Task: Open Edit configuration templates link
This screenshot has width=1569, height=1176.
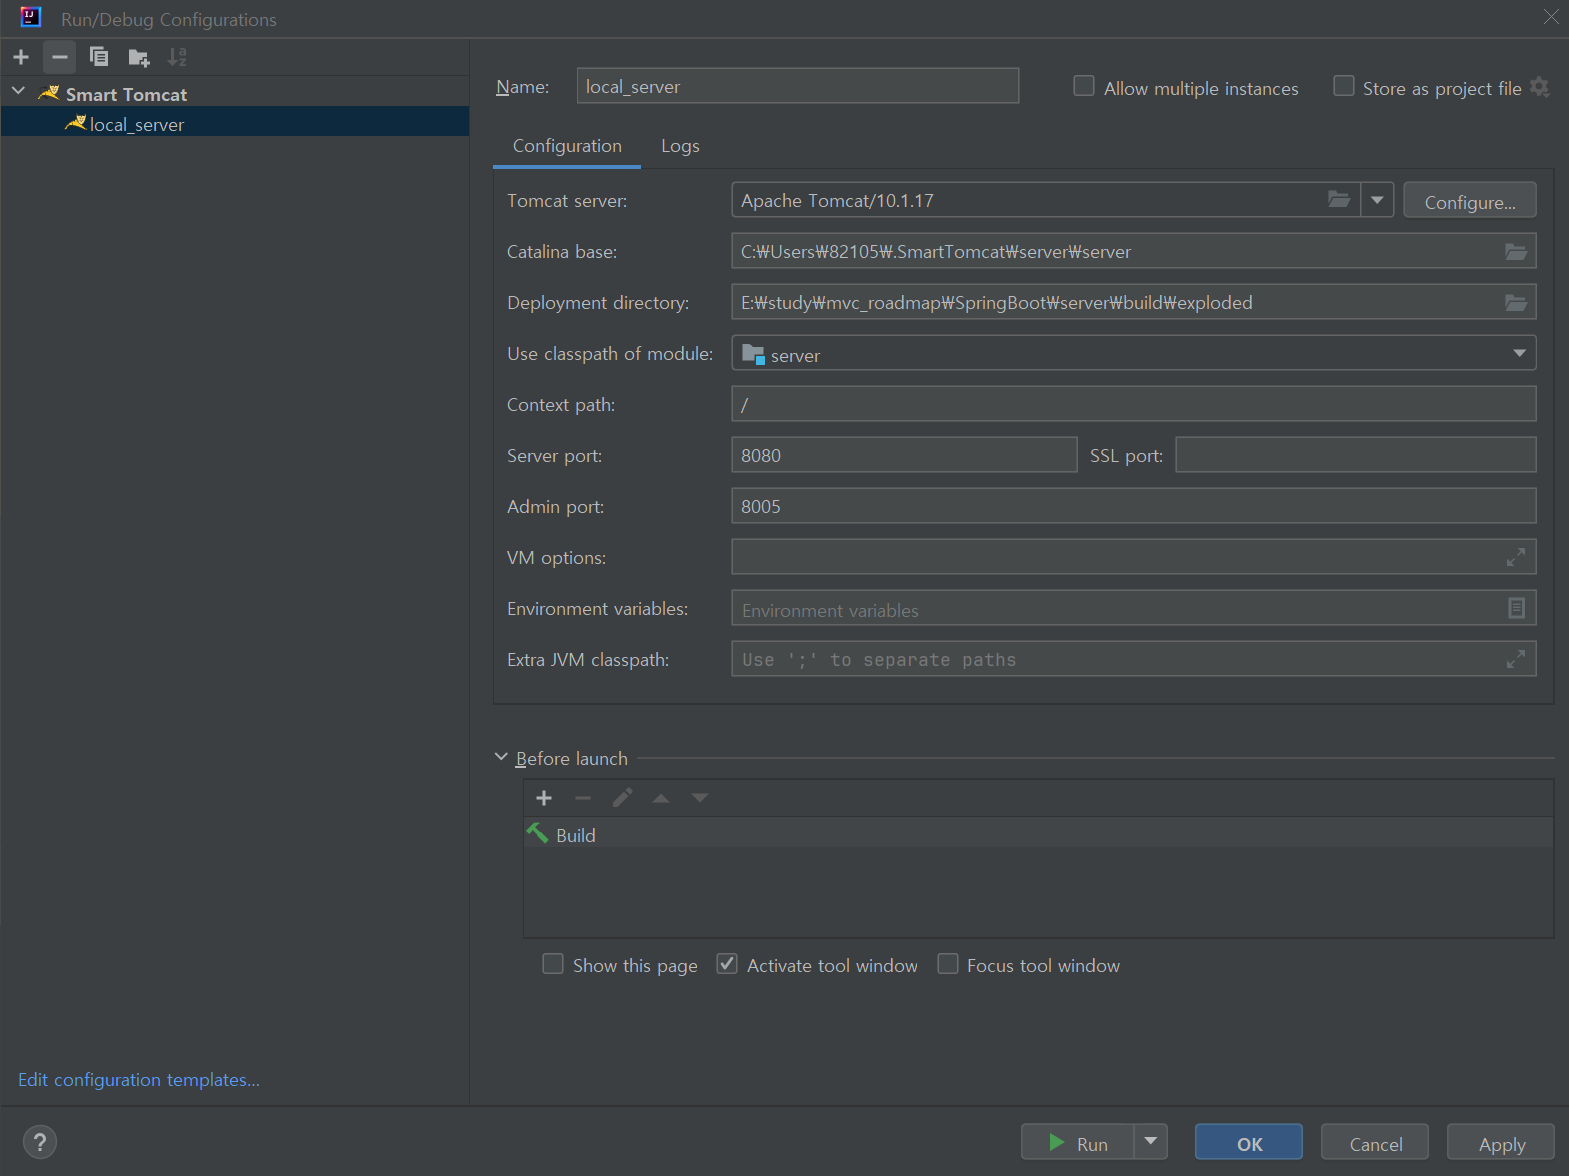Action: click(139, 1080)
